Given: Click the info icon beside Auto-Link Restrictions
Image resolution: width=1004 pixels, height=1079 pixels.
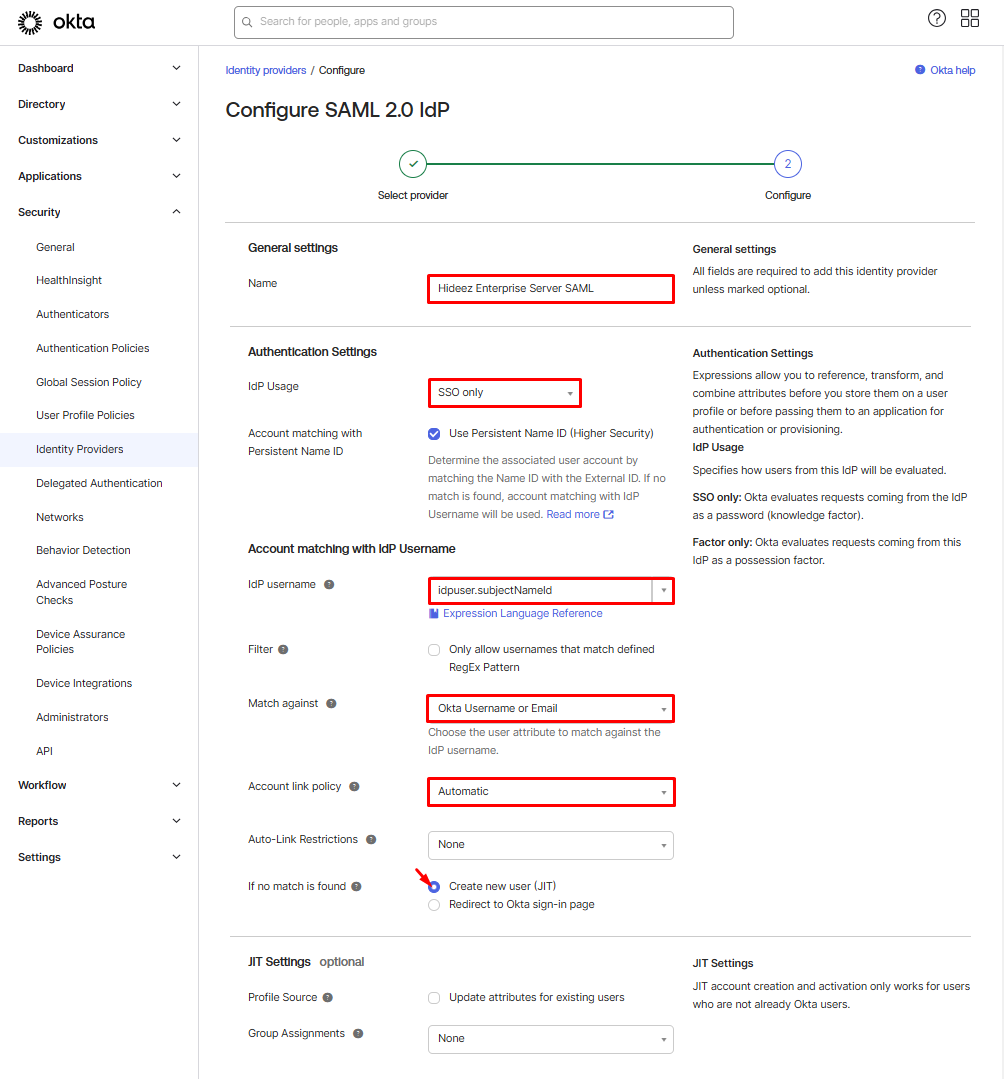Looking at the screenshot, I should click(371, 839).
